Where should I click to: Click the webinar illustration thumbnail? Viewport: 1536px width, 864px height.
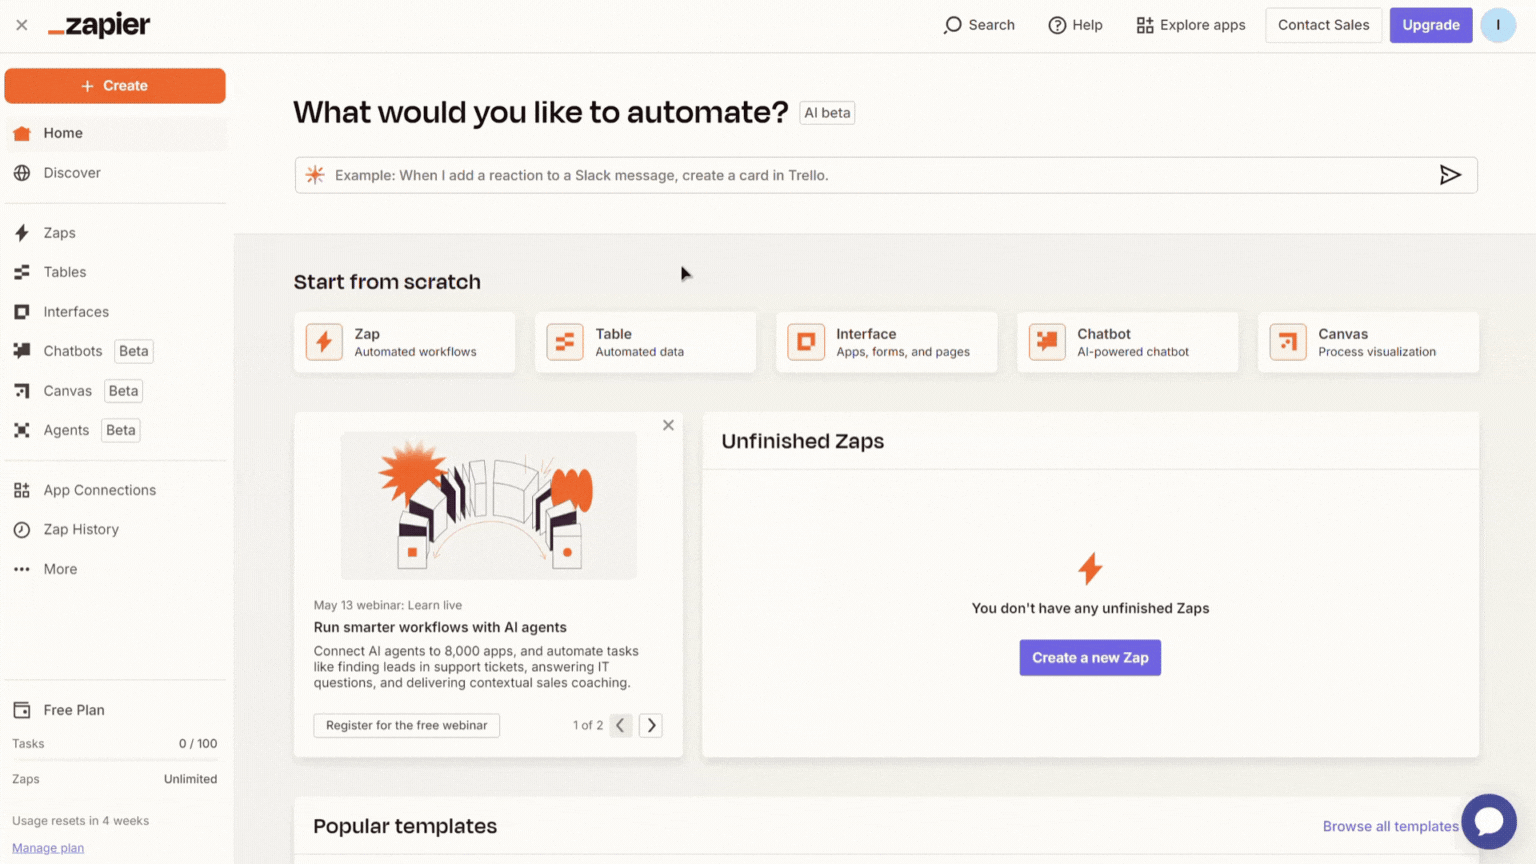tap(488, 506)
